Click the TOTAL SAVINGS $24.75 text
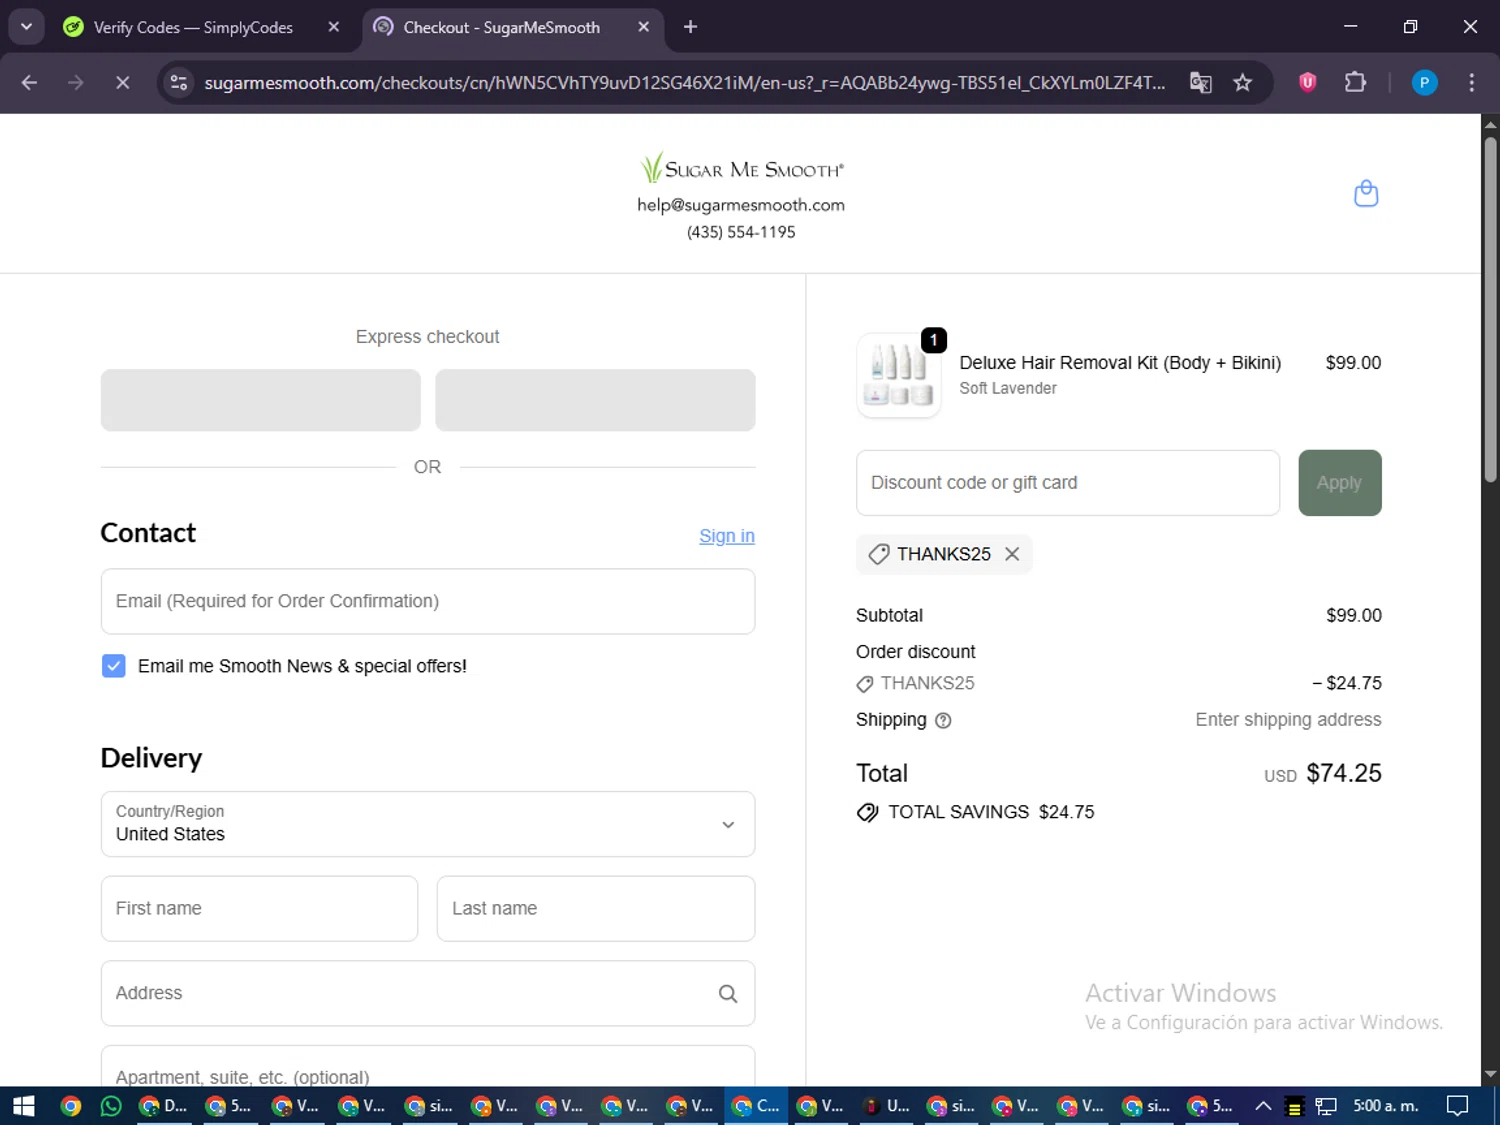 991,812
